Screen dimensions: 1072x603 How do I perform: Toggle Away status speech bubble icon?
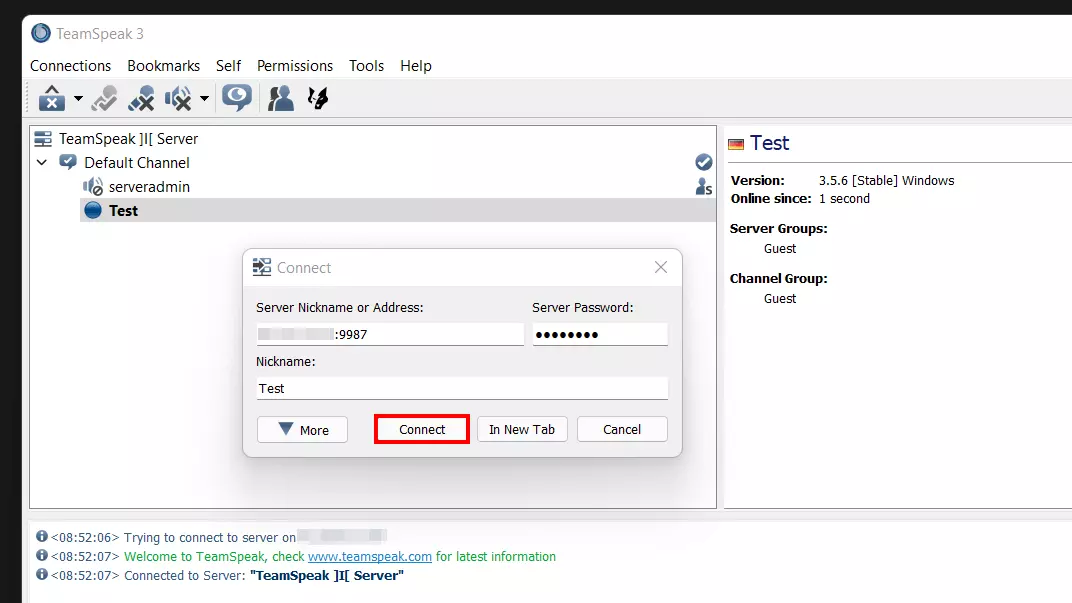click(237, 98)
